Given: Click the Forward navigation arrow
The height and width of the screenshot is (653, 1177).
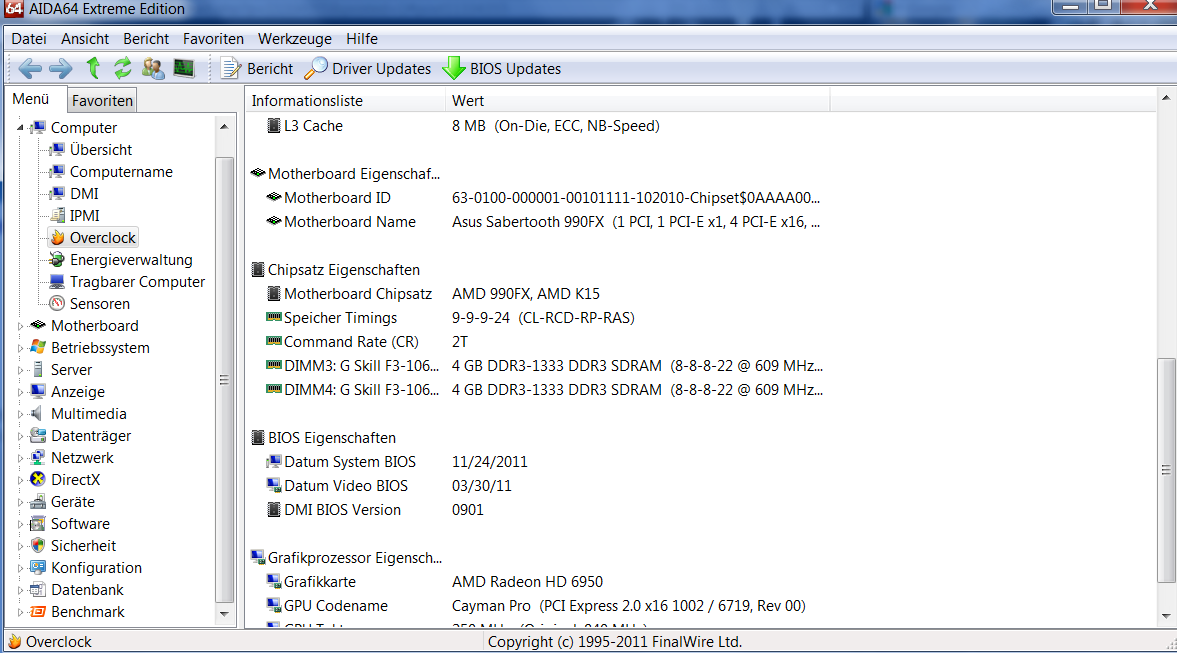Looking at the screenshot, I should 61,69.
